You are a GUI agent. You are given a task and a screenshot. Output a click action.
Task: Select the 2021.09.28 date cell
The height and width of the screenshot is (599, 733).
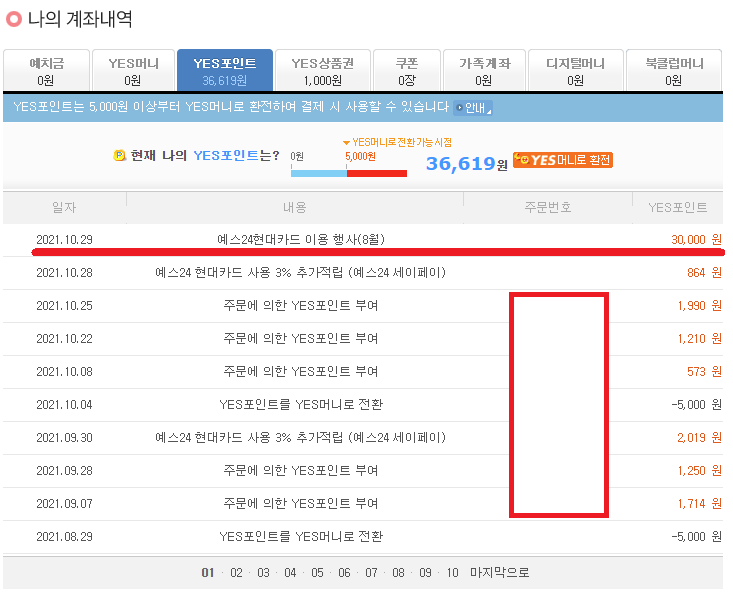tap(65, 470)
